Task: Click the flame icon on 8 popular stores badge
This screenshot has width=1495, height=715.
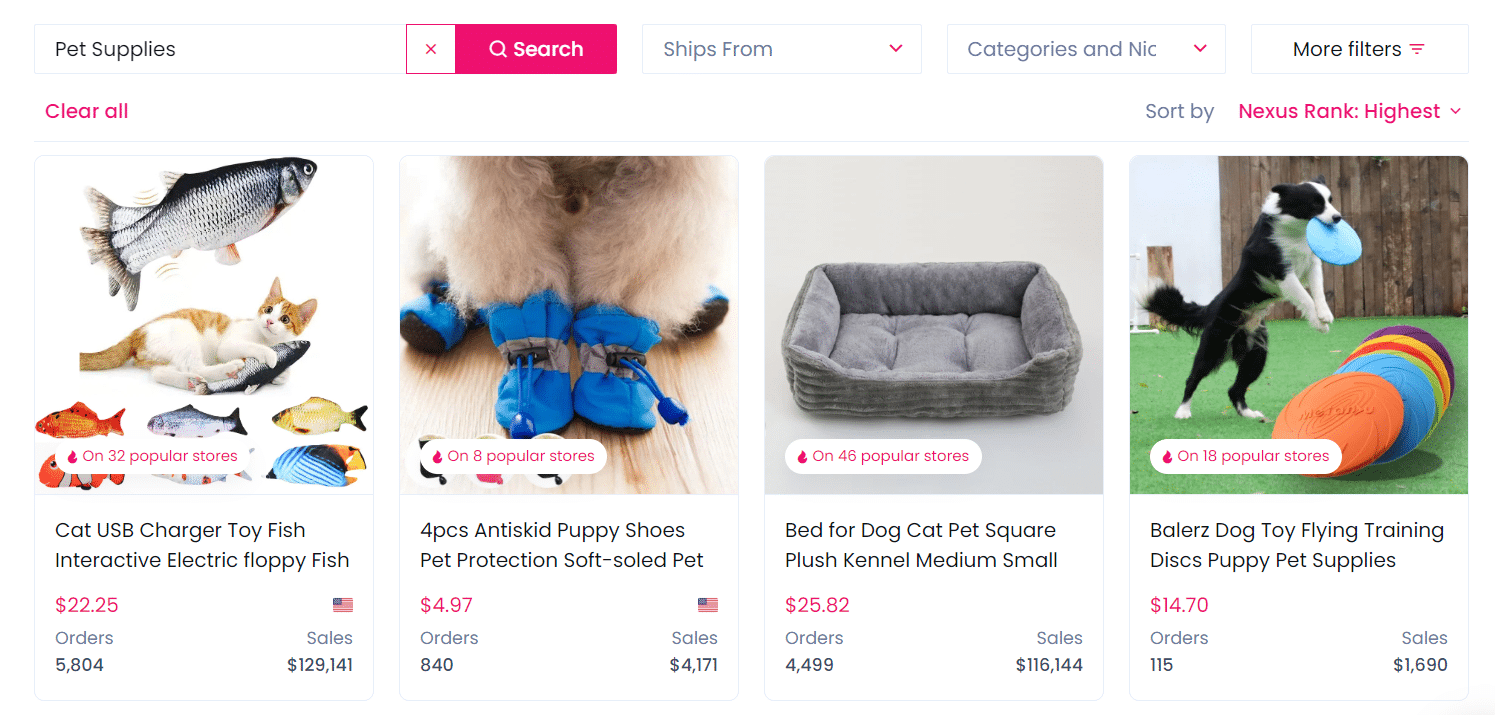Action: (437, 457)
